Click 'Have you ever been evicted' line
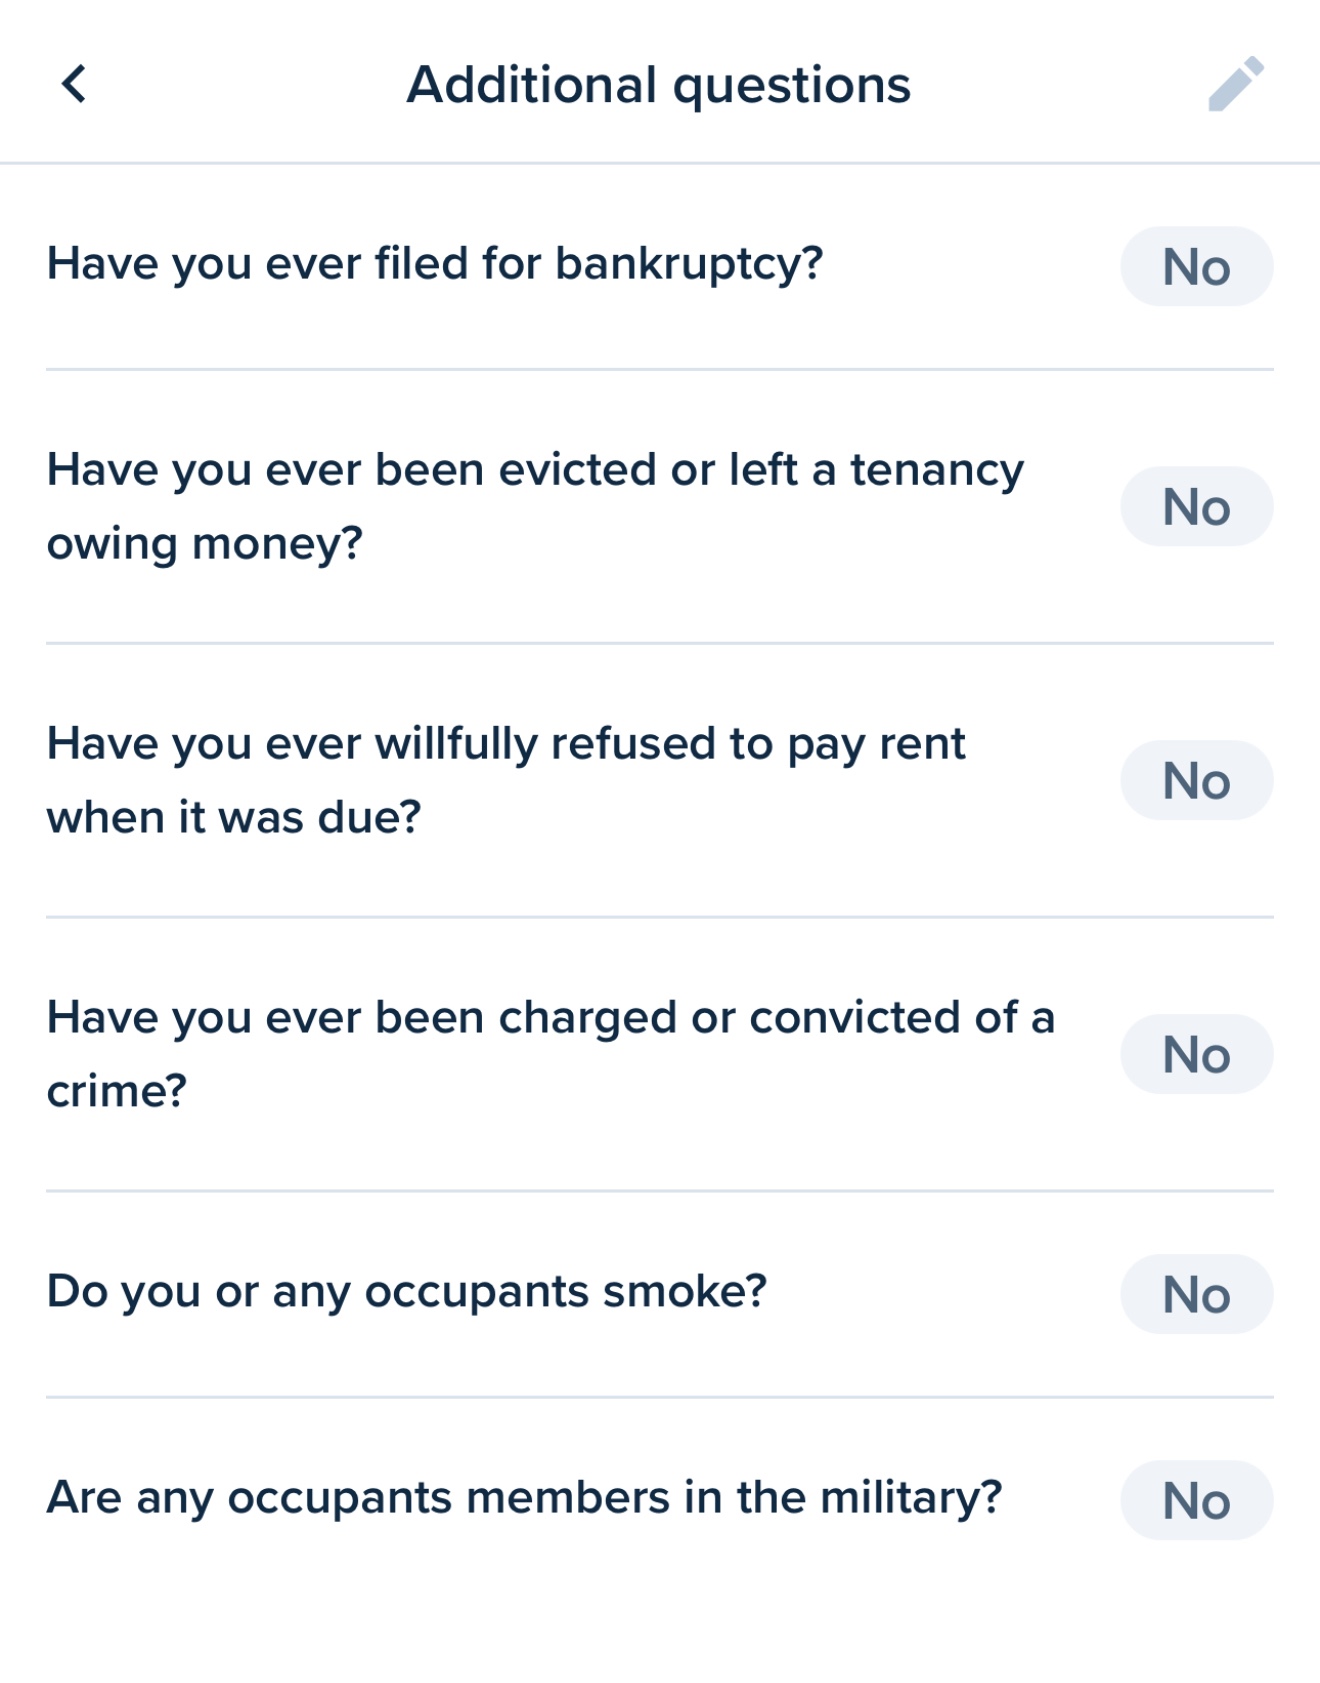Image resolution: width=1320 pixels, height=1683 pixels. pos(535,470)
